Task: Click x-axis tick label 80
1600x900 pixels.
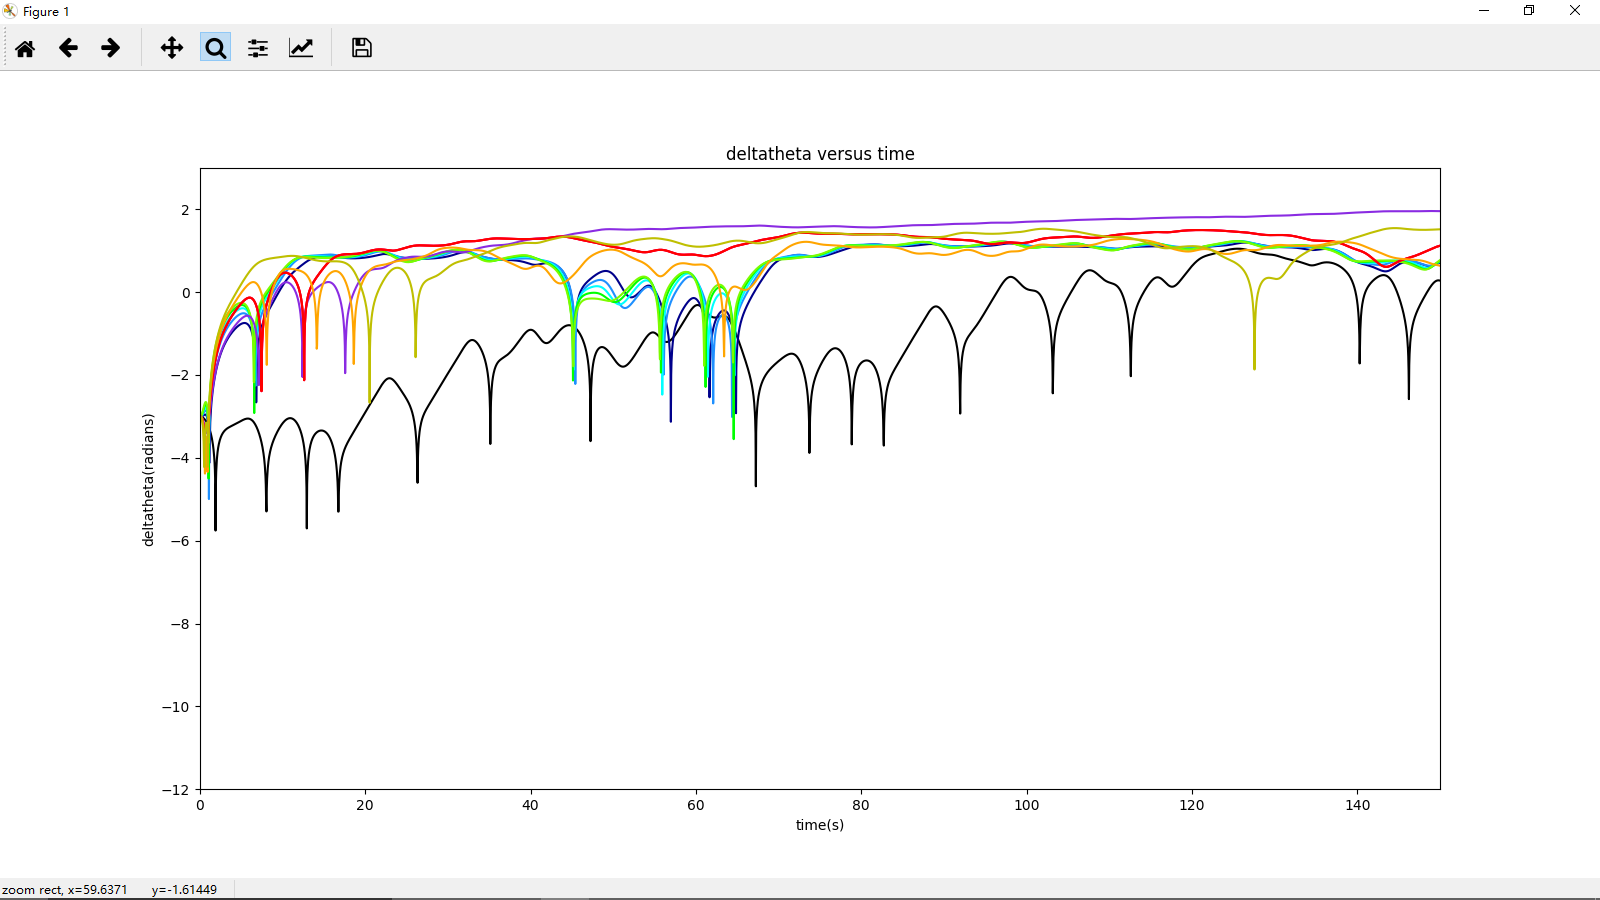Action: pos(861,805)
